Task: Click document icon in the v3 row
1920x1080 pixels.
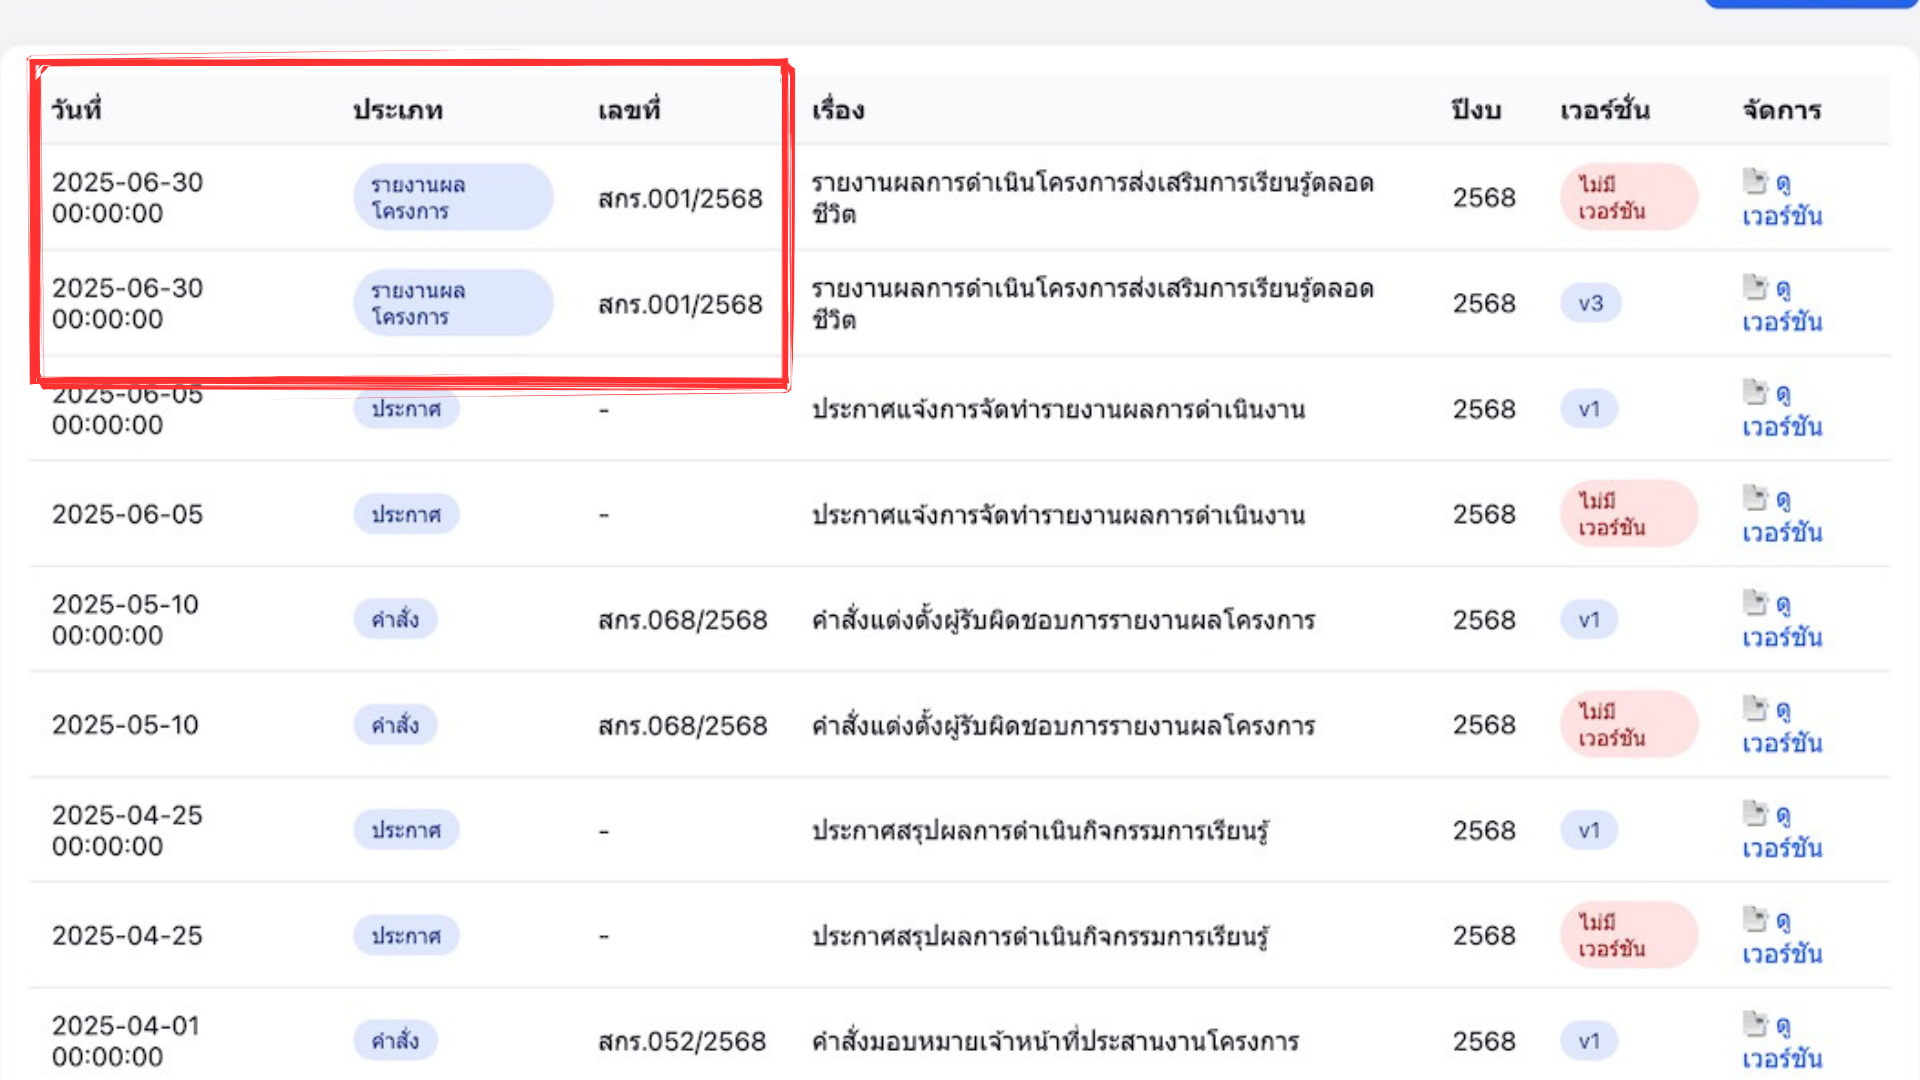Action: [x=1755, y=287]
